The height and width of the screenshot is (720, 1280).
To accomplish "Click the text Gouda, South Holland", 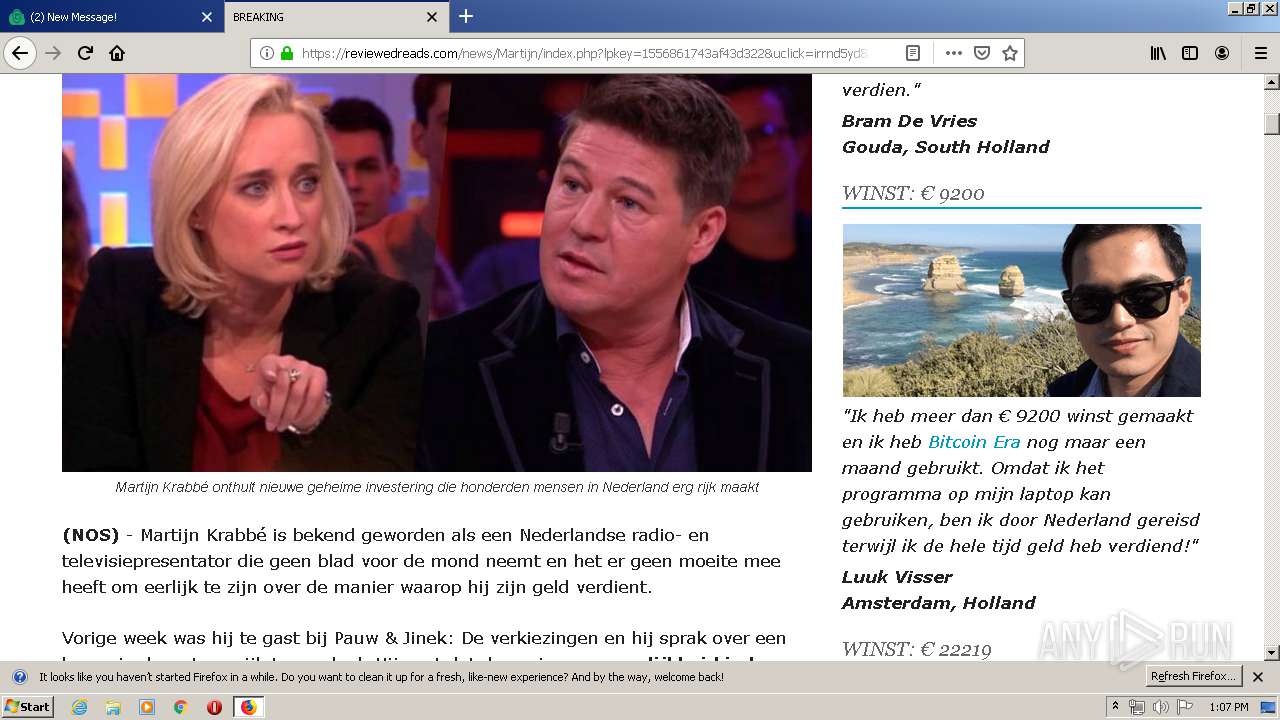I will click(946, 147).
